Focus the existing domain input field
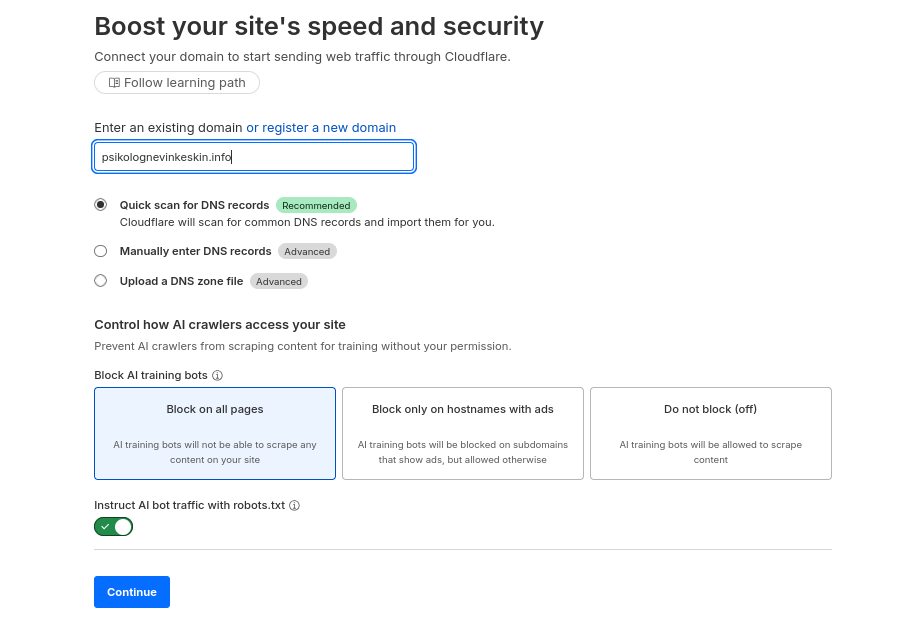The image size is (903, 642). click(254, 157)
